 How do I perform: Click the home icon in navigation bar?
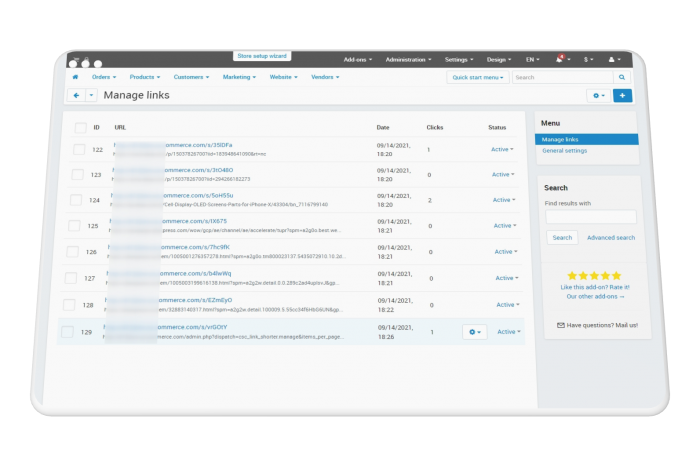[x=75, y=77]
